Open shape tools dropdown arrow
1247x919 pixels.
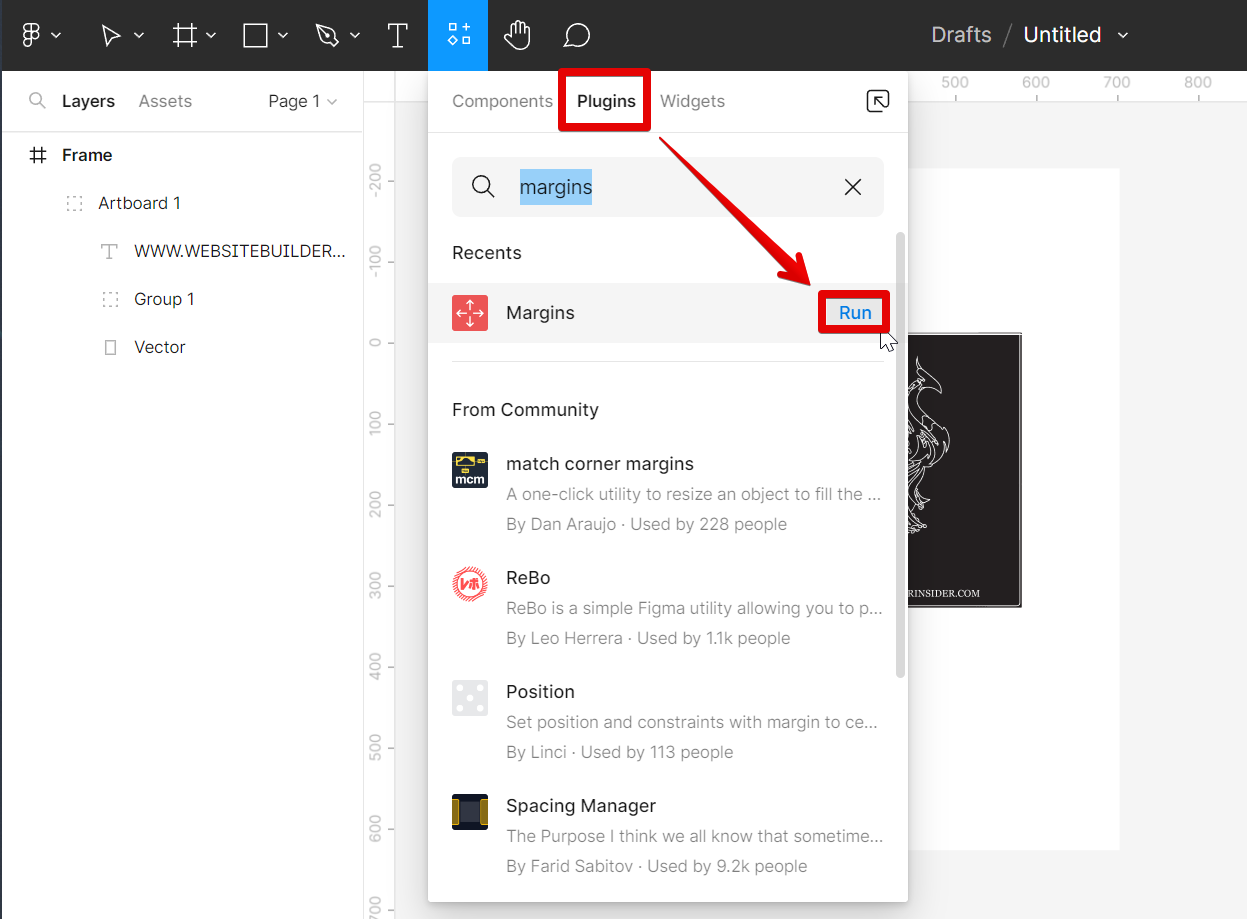click(x=284, y=35)
